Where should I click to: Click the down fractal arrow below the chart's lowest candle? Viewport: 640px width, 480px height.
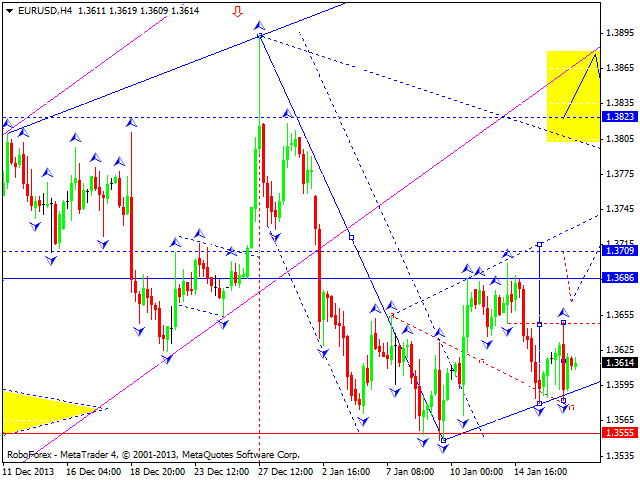tap(443, 448)
